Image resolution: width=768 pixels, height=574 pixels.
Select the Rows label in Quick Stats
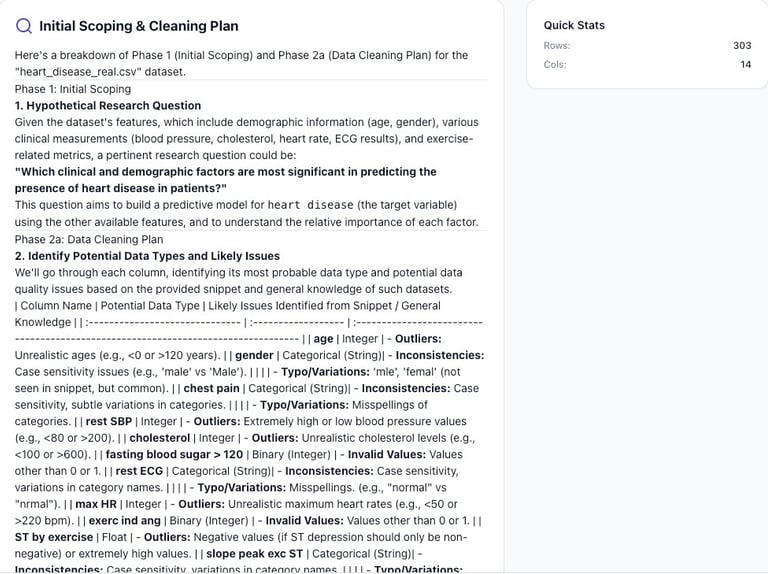click(x=557, y=45)
